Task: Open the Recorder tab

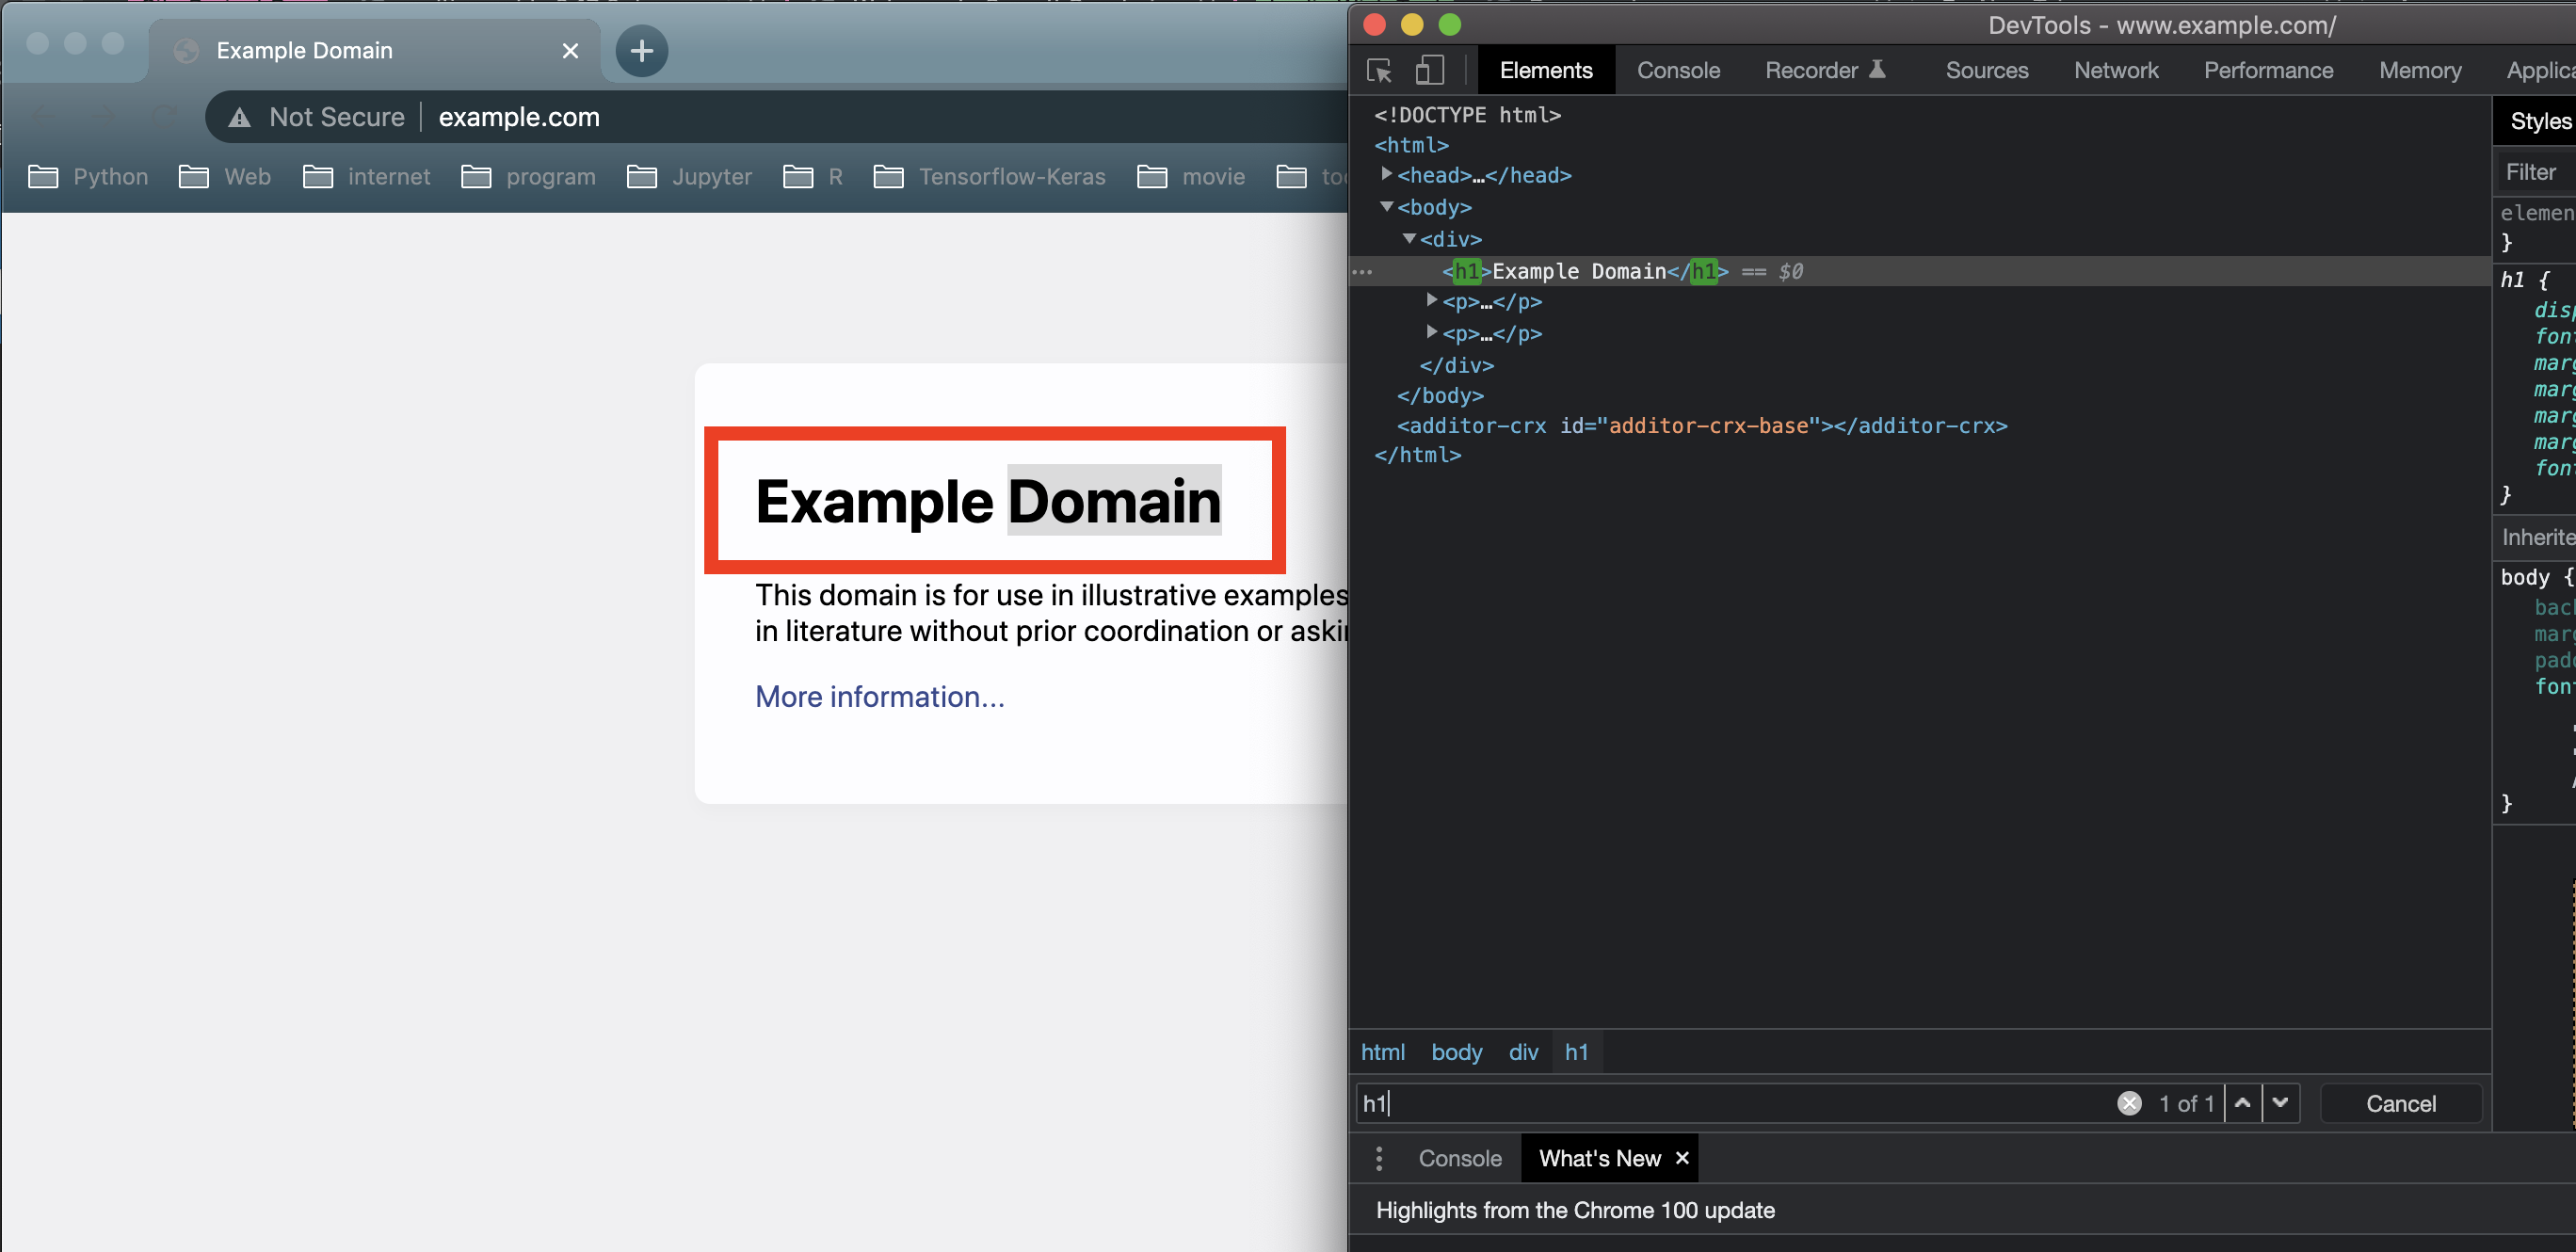Action: click(1826, 70)
